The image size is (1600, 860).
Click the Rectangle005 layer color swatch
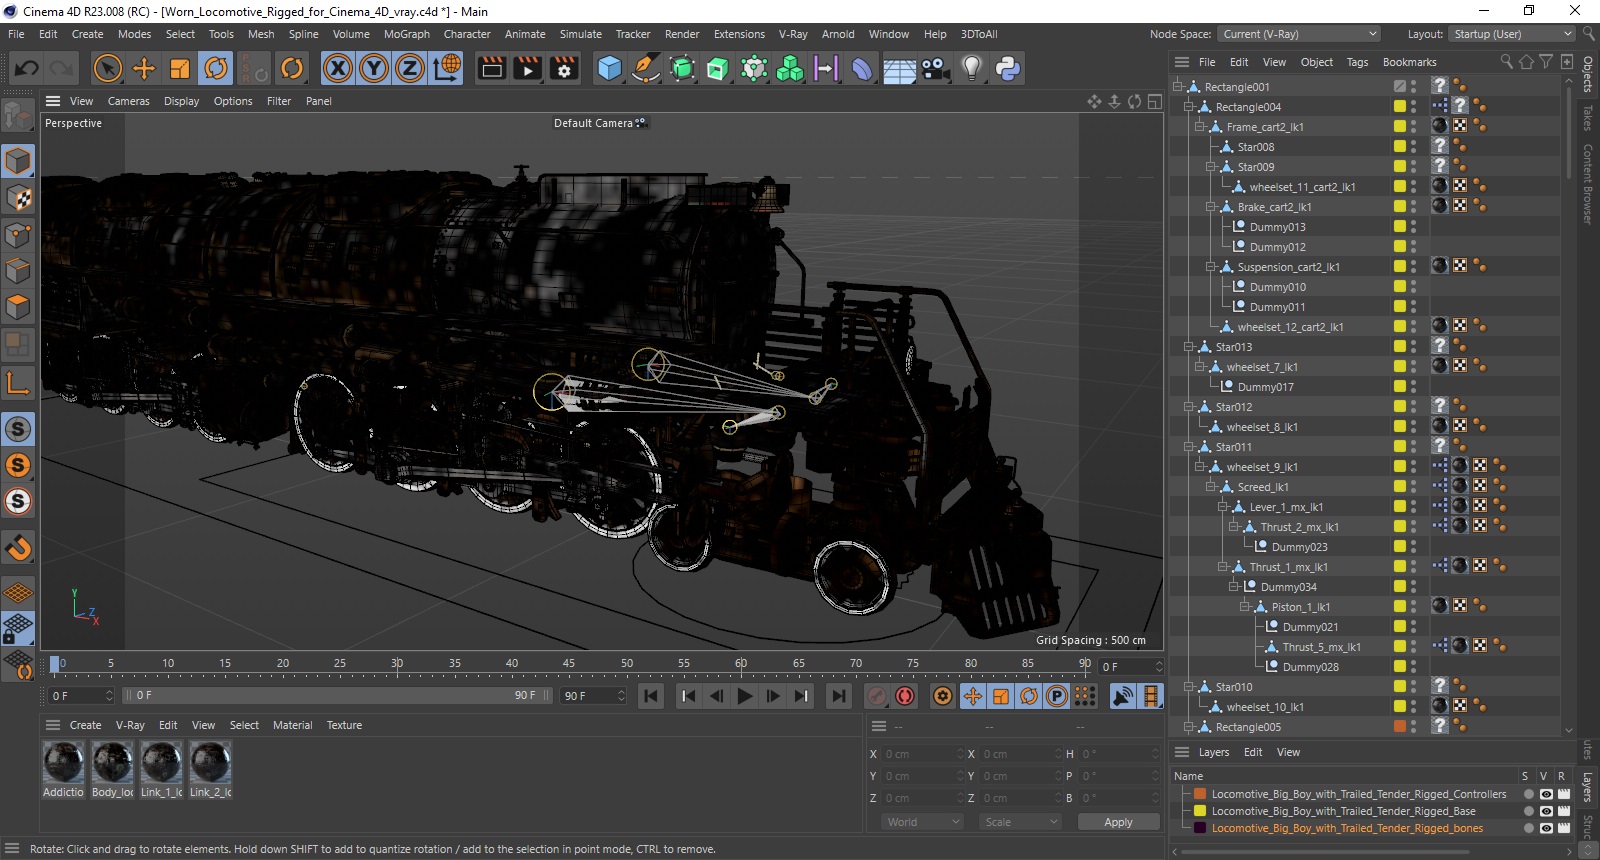pos(1400,727)
